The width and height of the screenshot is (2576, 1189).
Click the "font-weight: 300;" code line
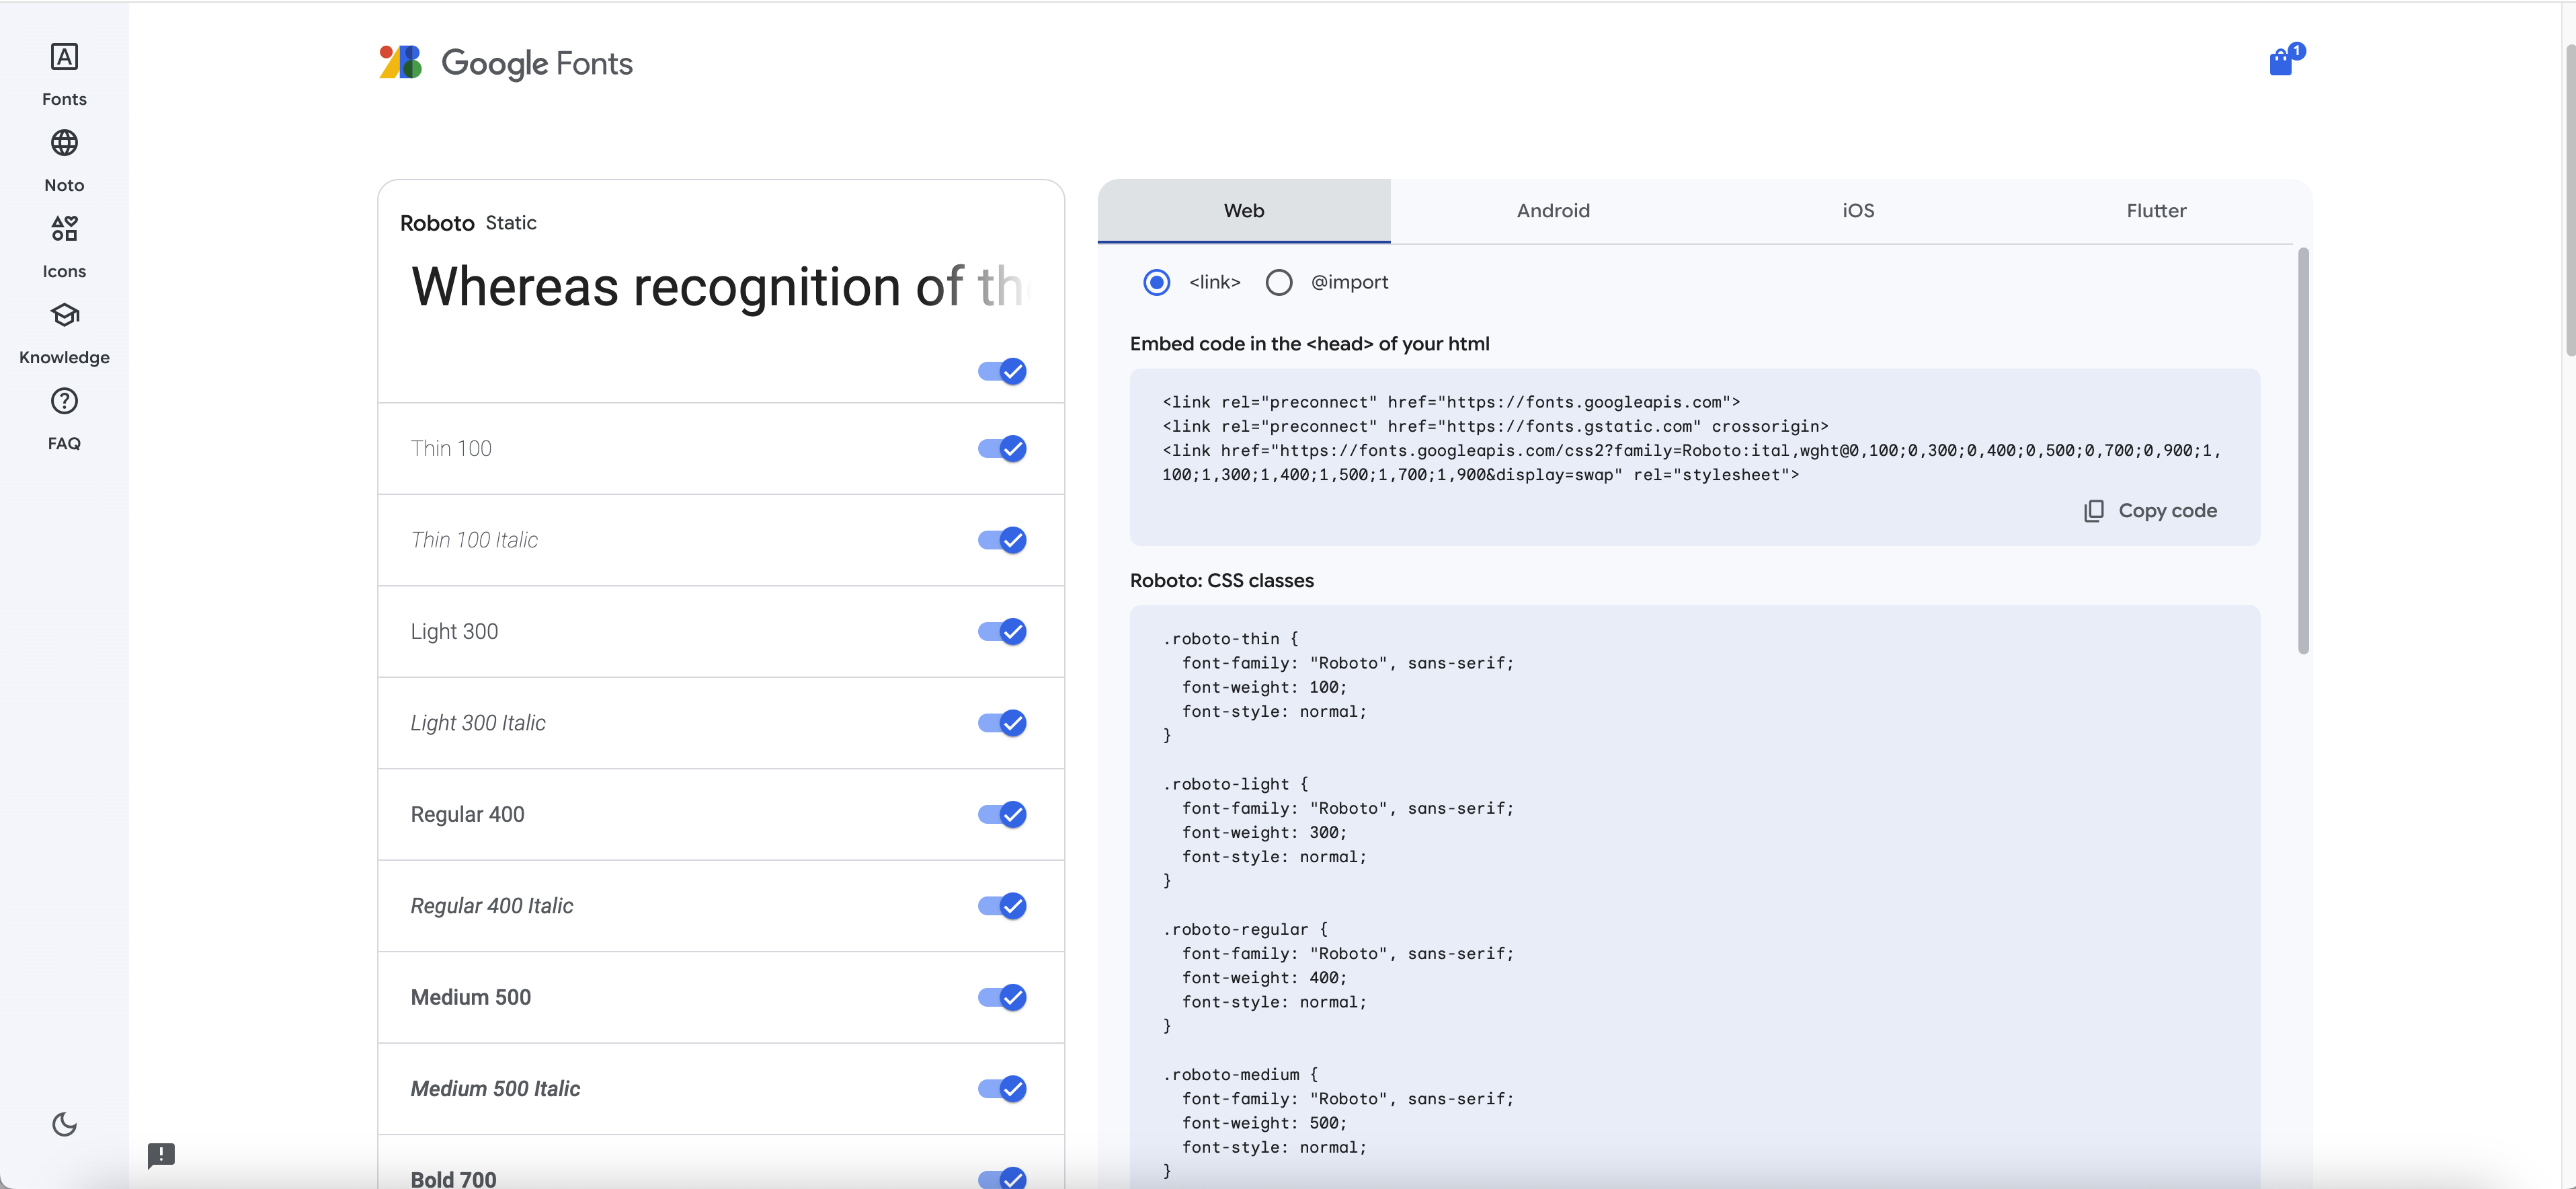[1264, 832]
